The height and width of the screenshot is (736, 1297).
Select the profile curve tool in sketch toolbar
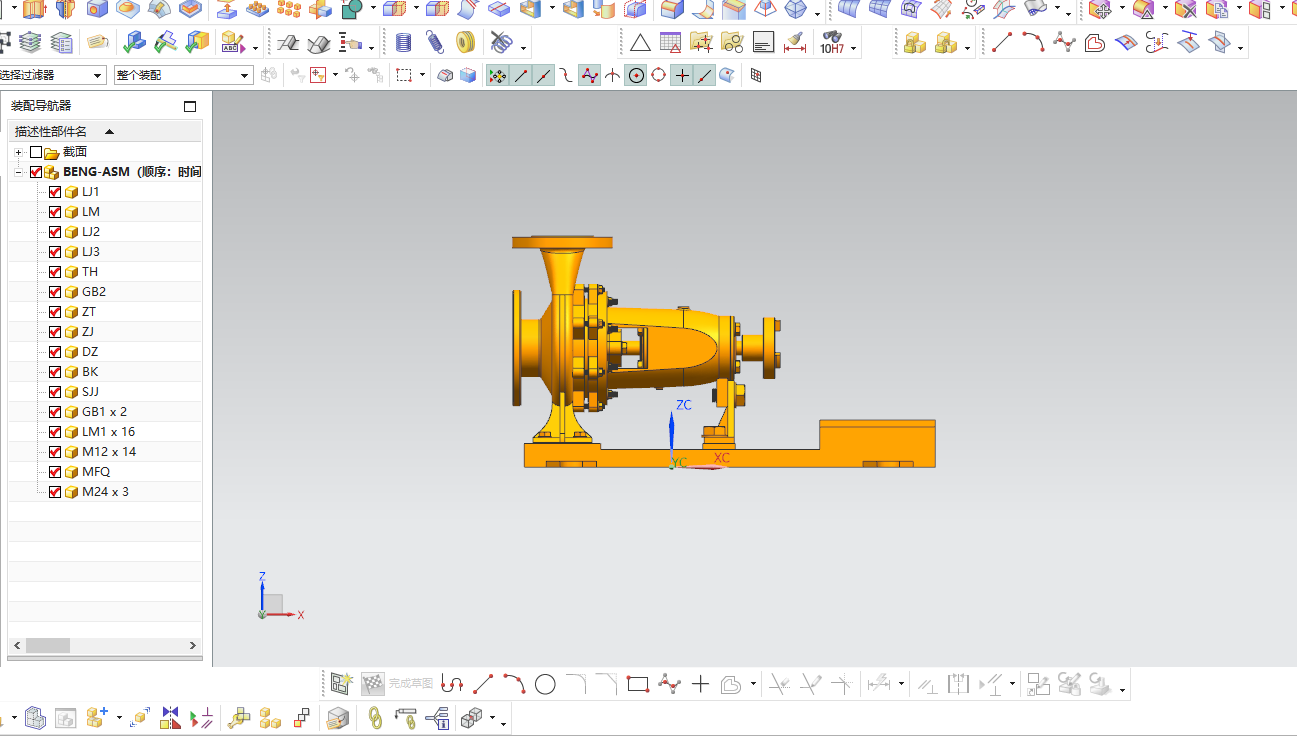[x=452, y=684]
